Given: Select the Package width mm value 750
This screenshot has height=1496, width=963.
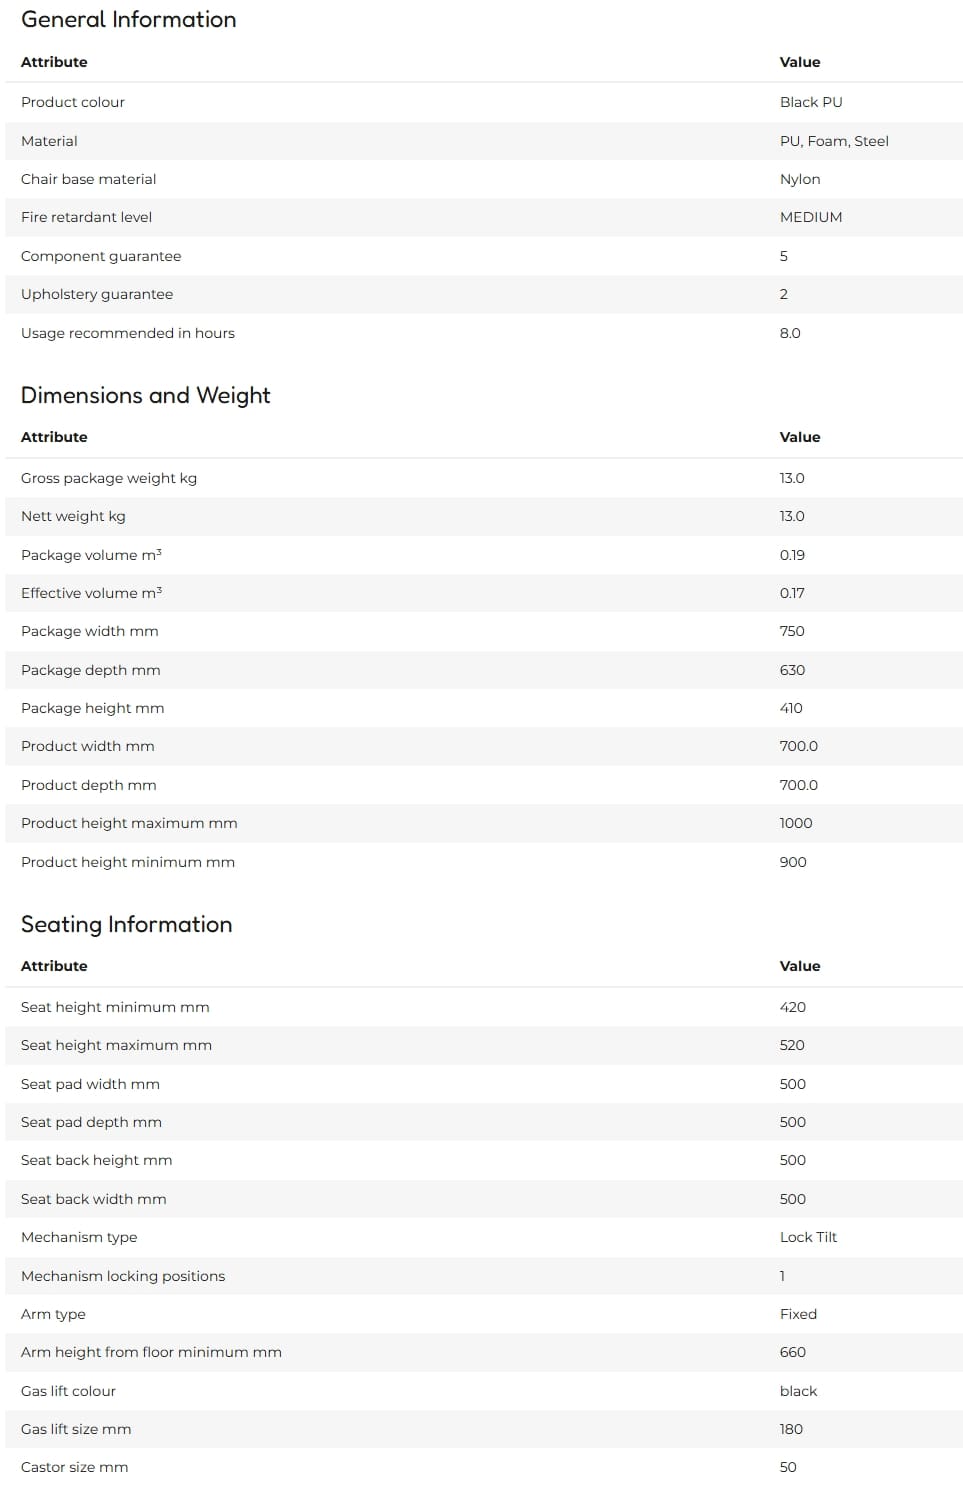Looking at the screenshot, I should [x=792, y=631].
